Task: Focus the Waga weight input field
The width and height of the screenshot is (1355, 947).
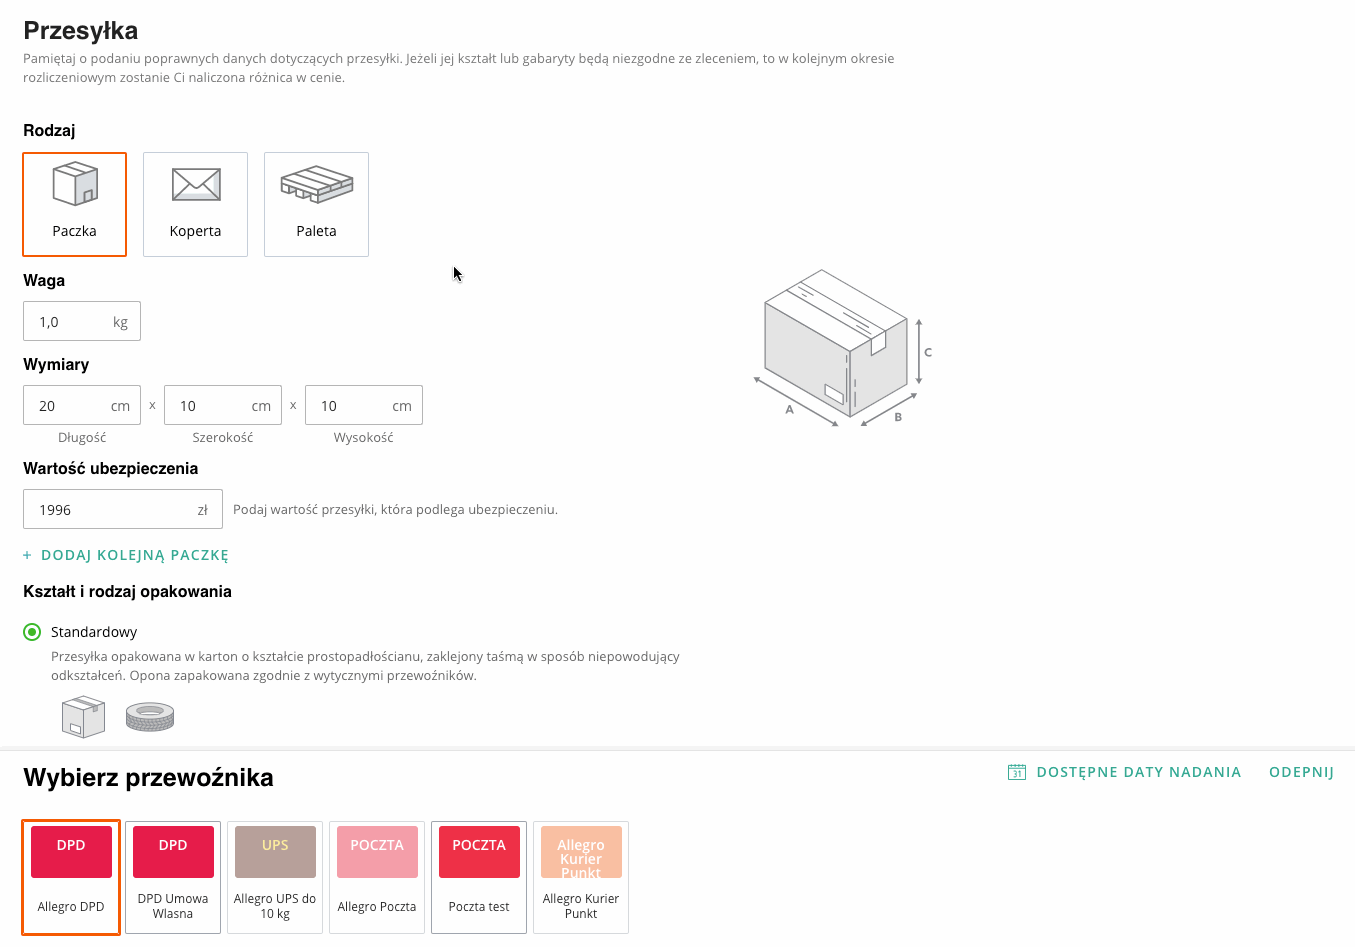Action: tap(70, 322)
